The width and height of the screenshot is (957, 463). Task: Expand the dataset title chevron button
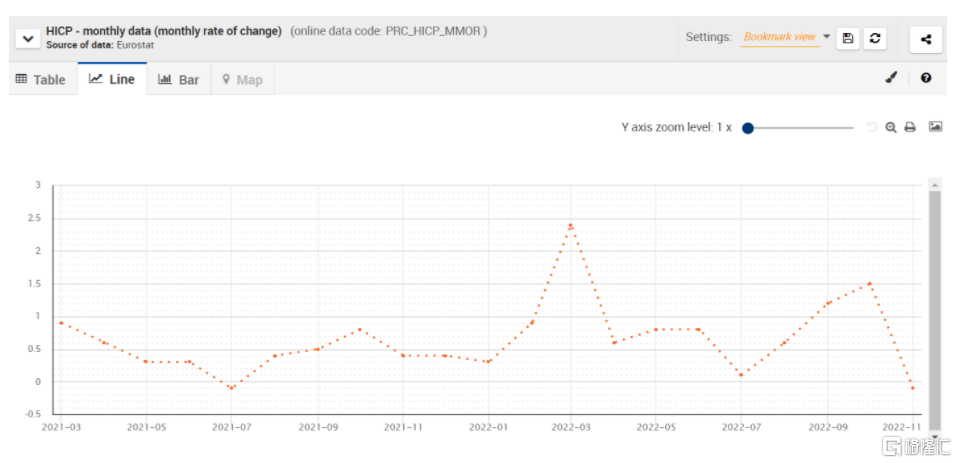[x=26, y=38]
